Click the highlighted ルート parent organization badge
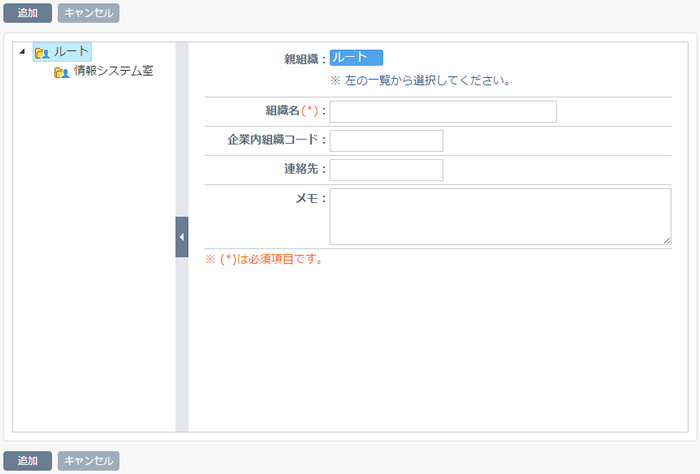The image size is (700, 474). (x=356, y=58)
